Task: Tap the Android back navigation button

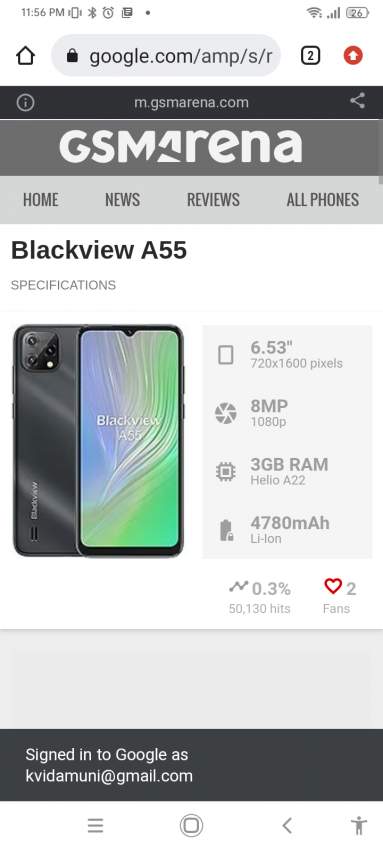Action: tap(287, 826)
